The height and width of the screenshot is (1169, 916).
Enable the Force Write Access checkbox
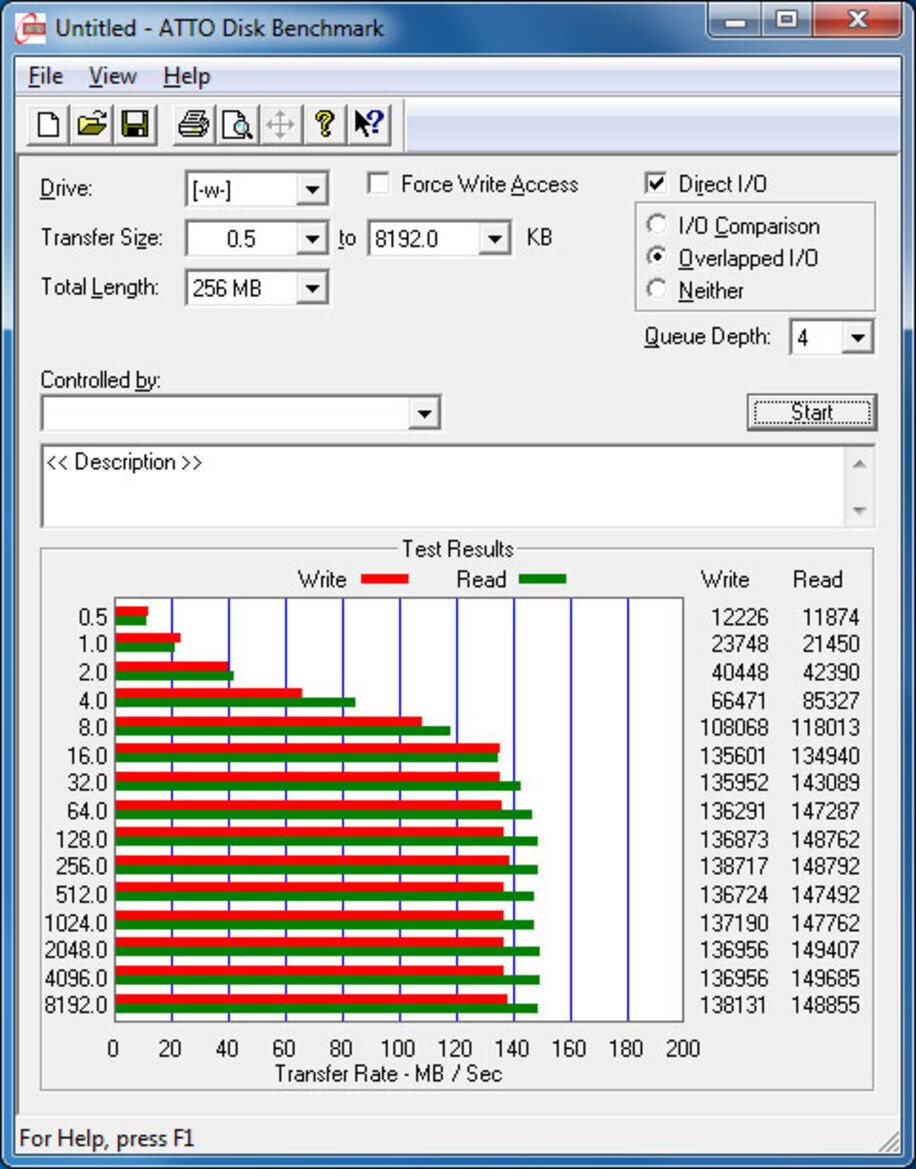click(379, 183)
